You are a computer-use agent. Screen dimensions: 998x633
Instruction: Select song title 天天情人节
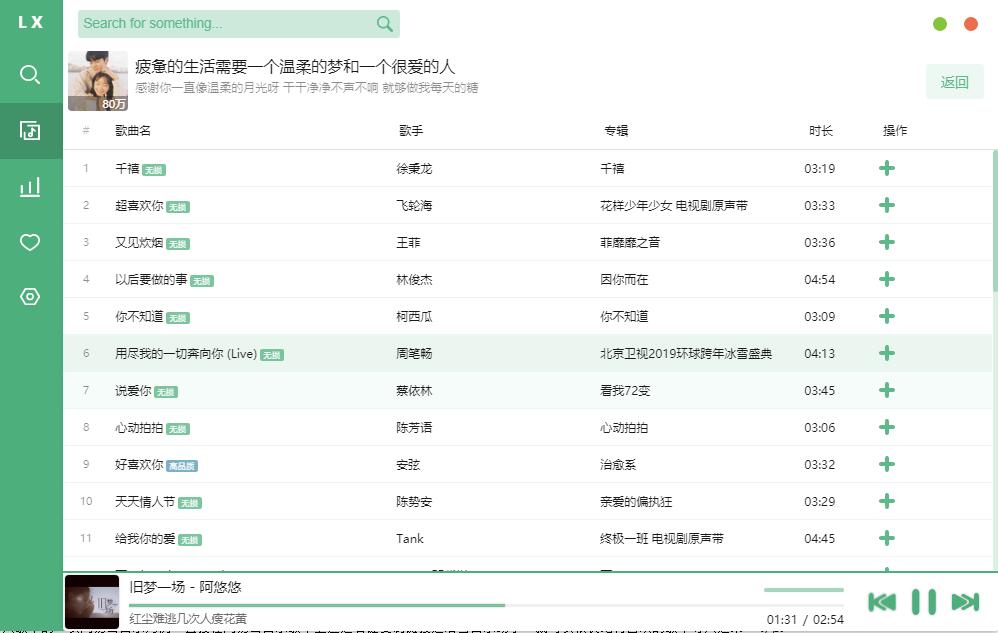point(145,501)
